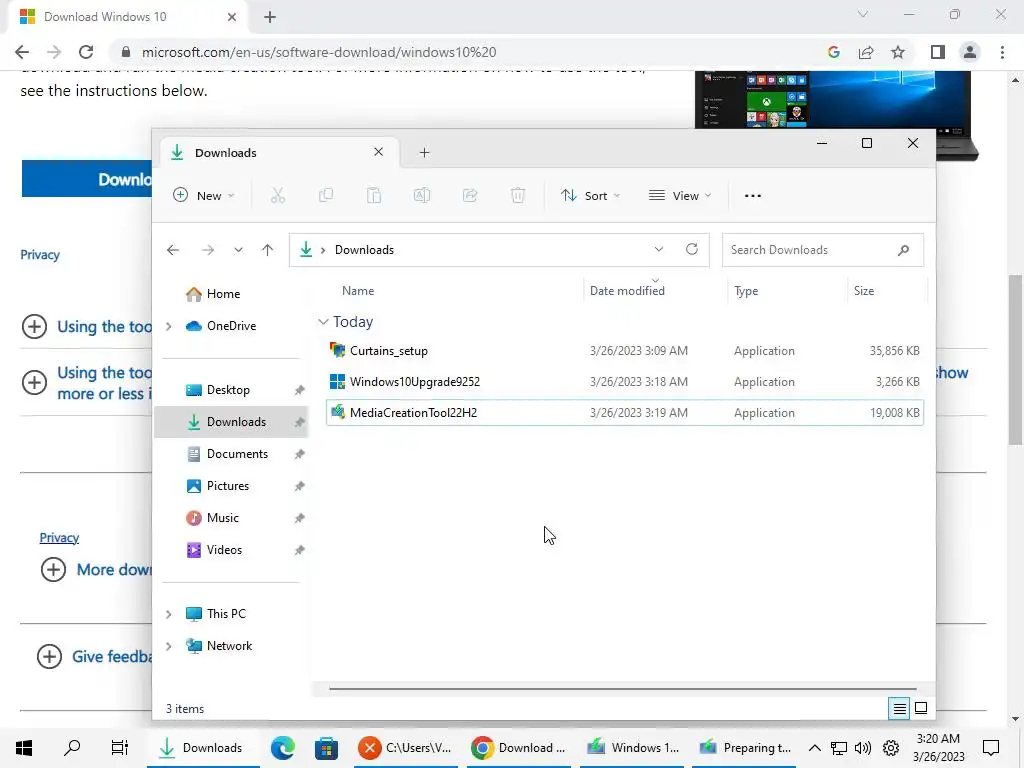Open the View dropdown
1024x768 pixels.
pos(680,195)
